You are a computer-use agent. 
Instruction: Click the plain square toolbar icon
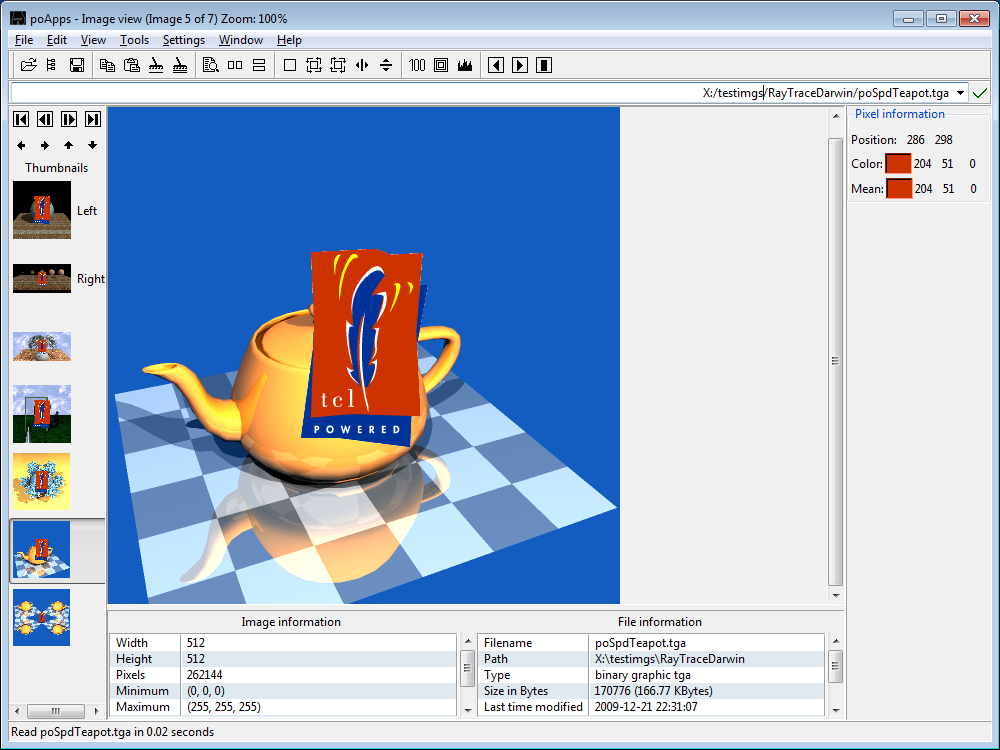[x=290, y=65]
